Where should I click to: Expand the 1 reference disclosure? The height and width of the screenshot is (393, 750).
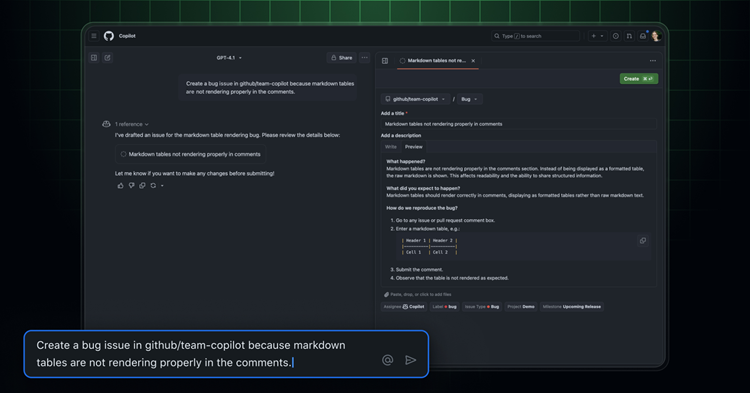[132, 124]
